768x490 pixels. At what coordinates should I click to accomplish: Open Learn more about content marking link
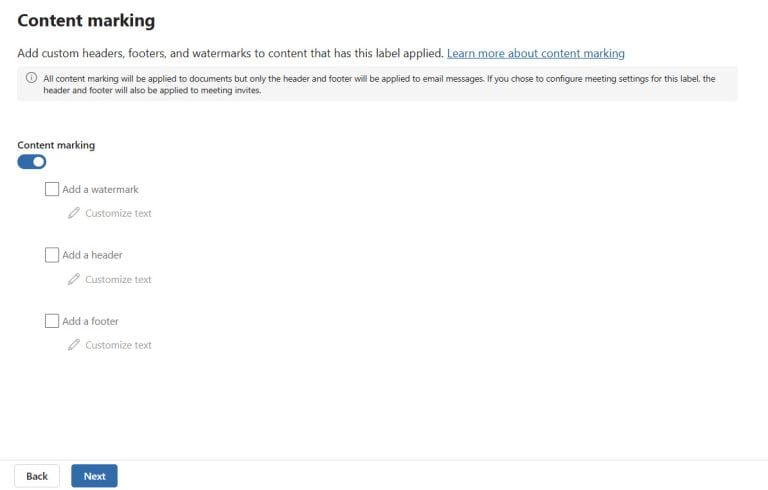(535, 53)
